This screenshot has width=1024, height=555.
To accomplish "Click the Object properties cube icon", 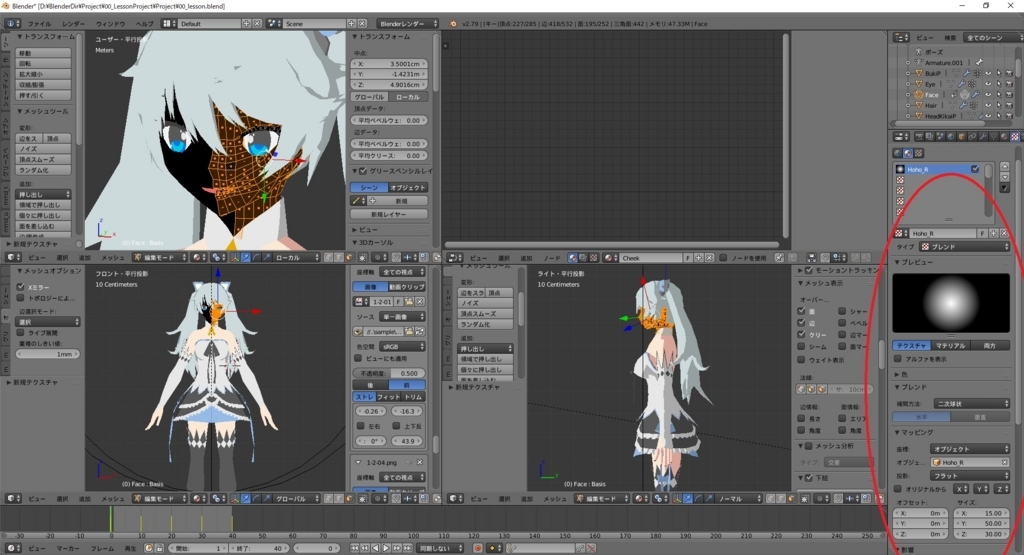I will click(x=961, y=136).
